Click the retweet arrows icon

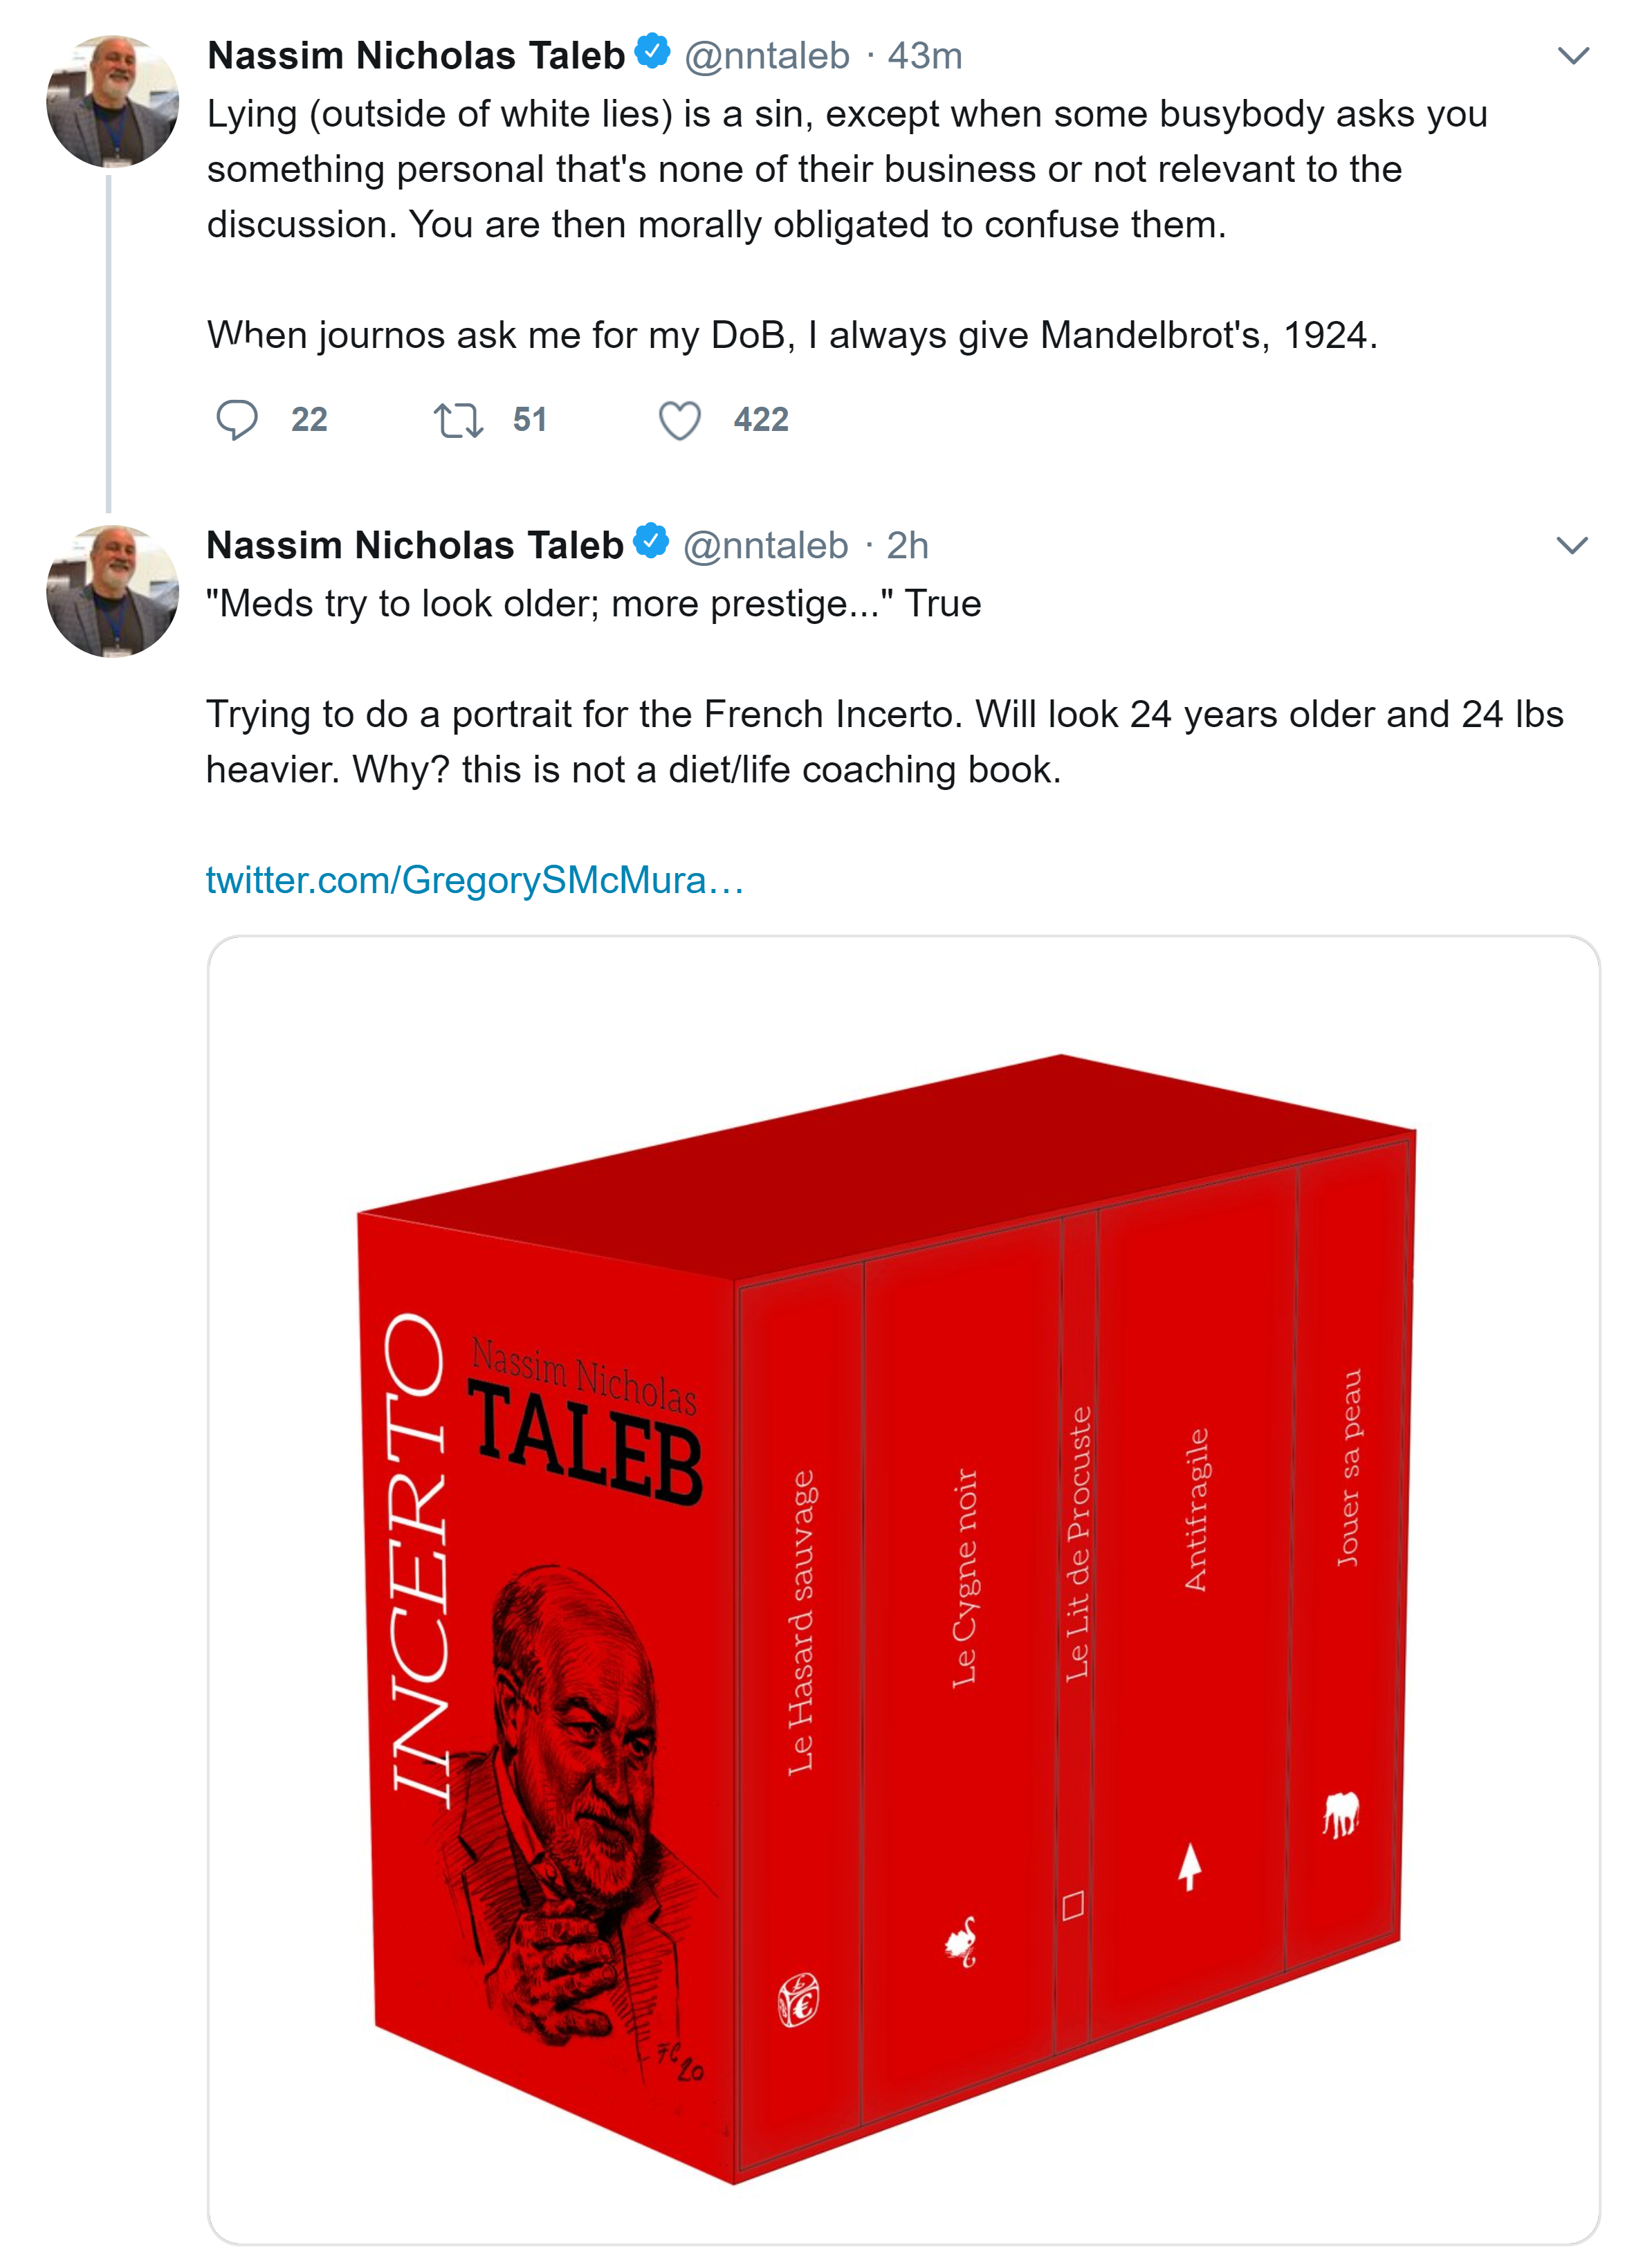[x=458, y=420]
